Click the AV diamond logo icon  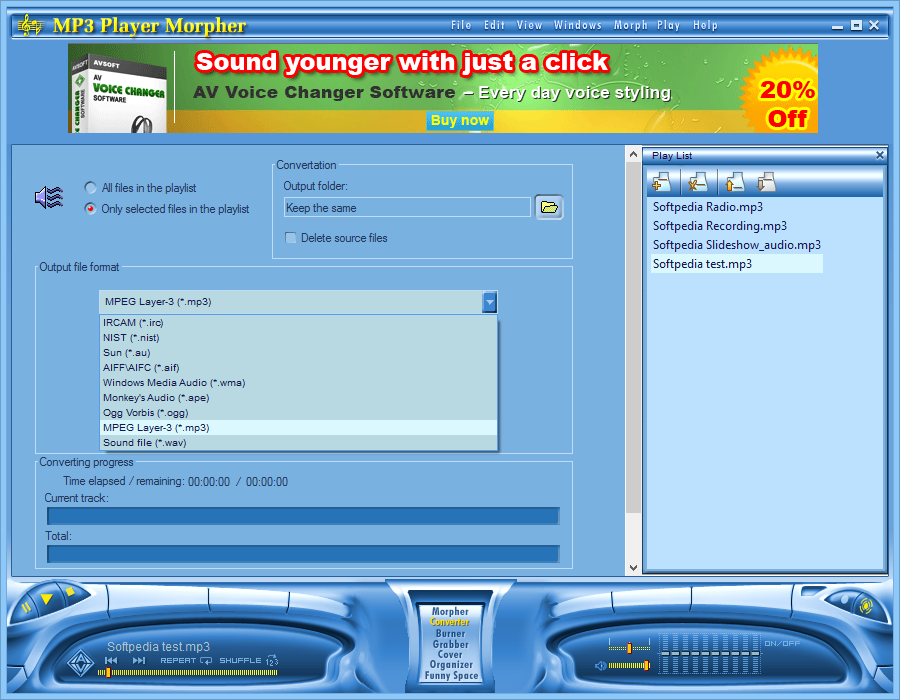(81, 663)
